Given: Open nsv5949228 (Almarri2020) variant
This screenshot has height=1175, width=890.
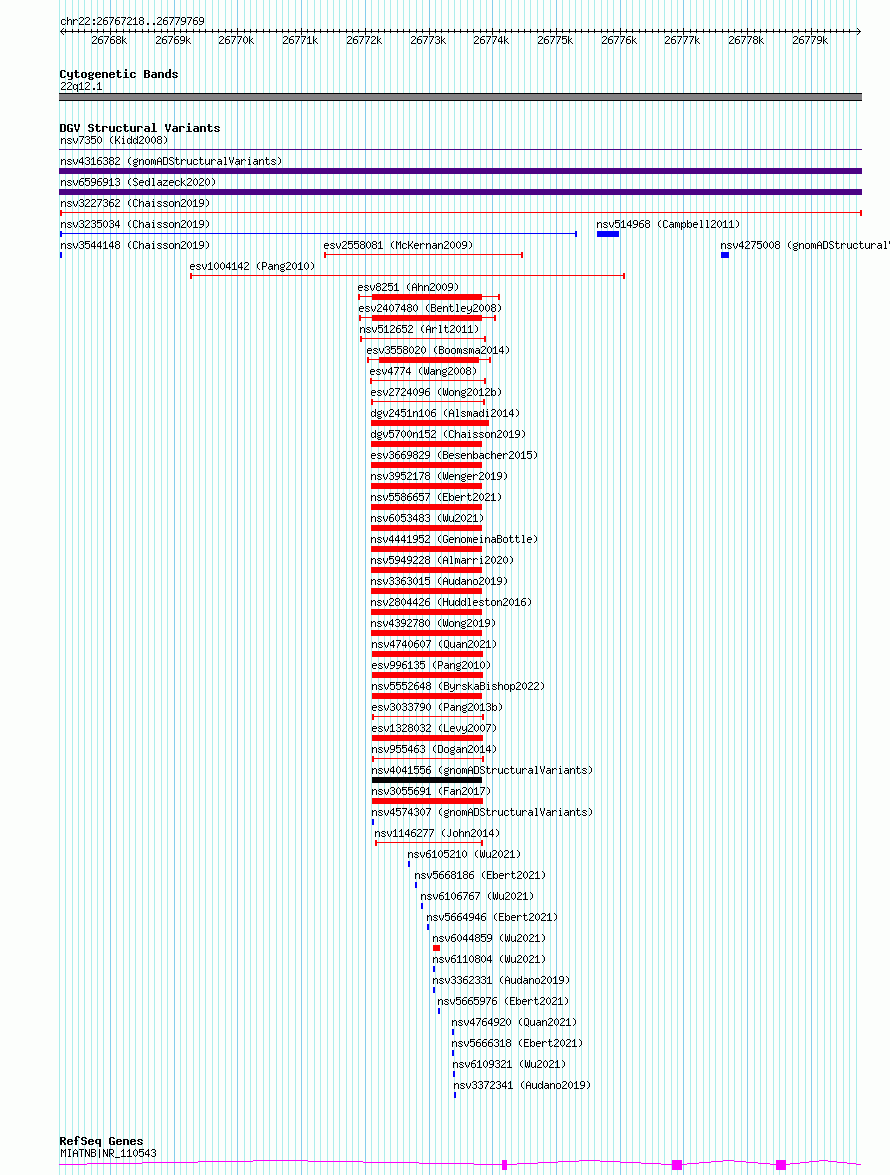Looking at the screenshot, I should click(442, 560).
